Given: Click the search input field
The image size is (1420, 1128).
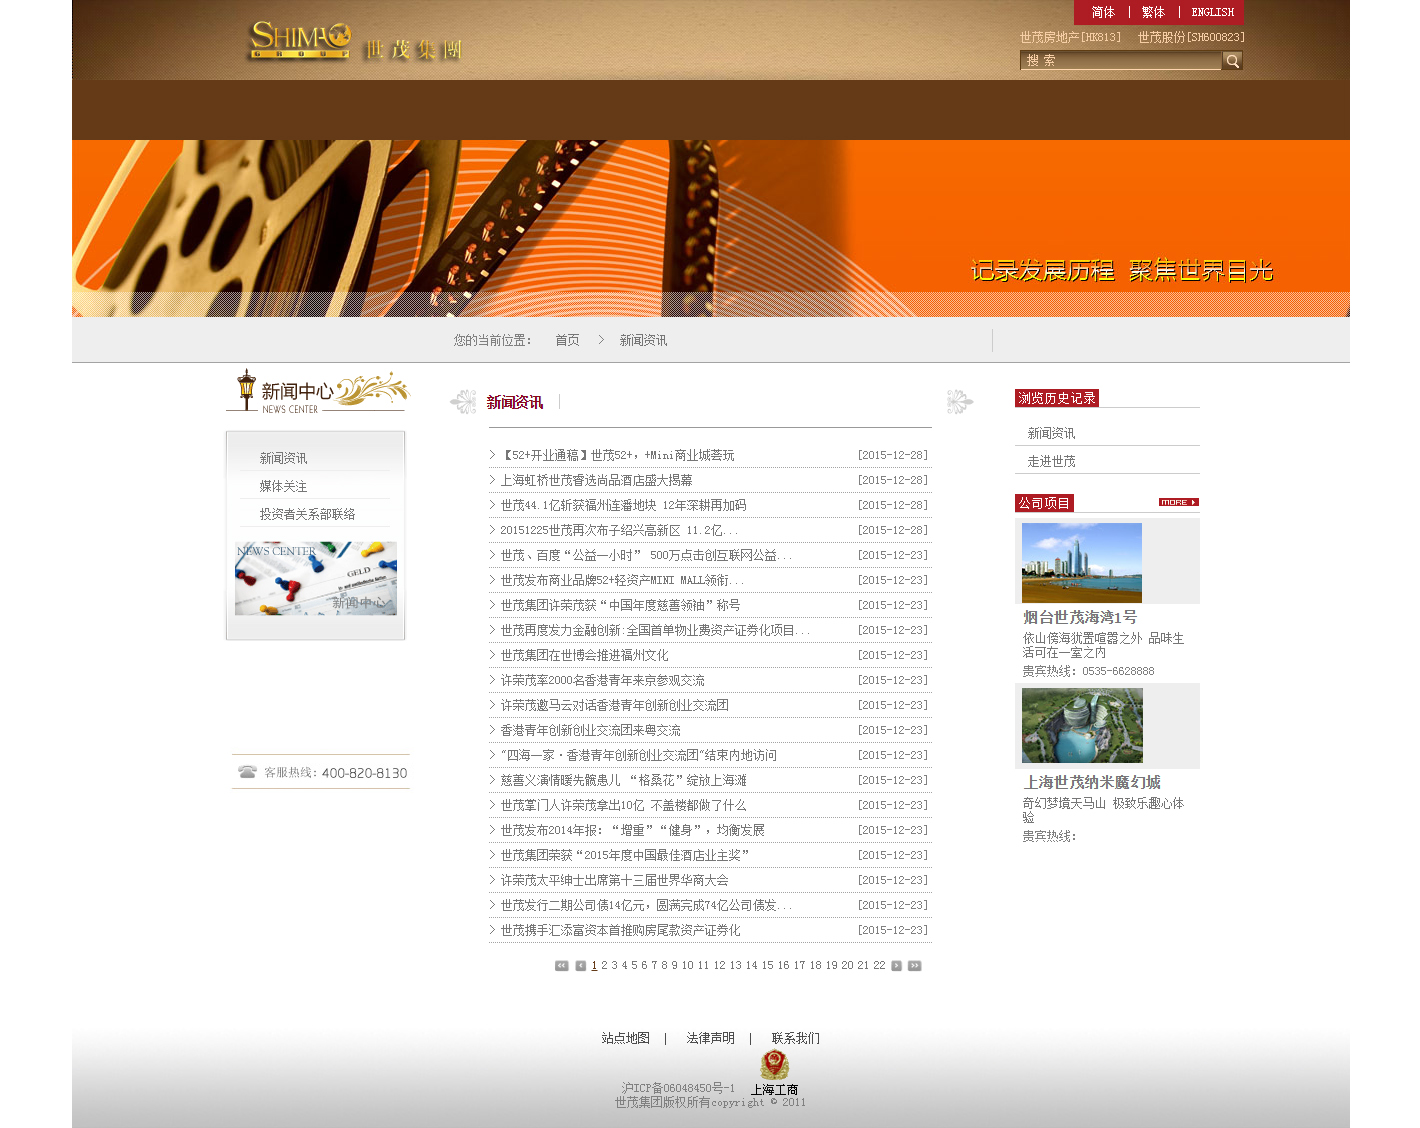Looking at the screenshot, I should 1120,61.
